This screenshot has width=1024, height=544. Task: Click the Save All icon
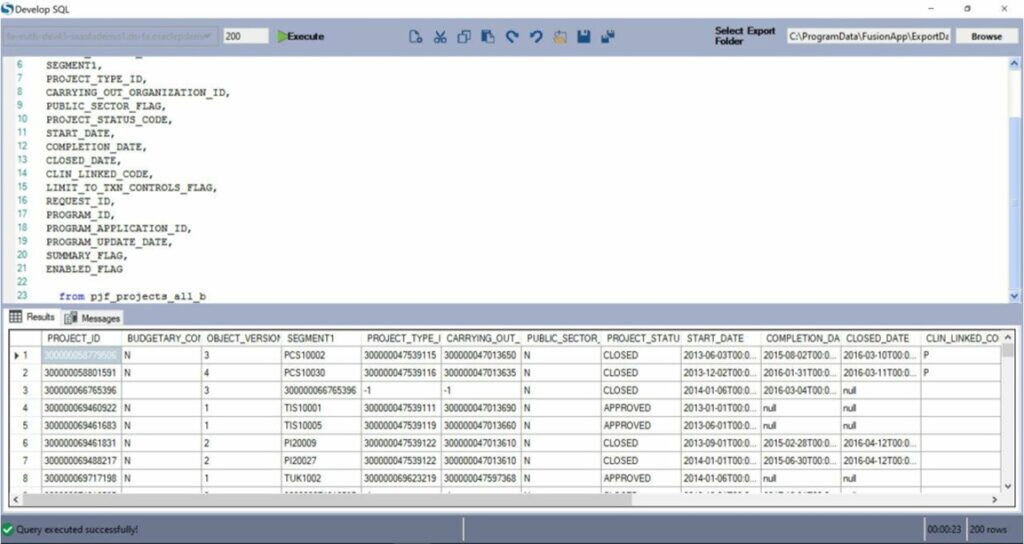608,37
